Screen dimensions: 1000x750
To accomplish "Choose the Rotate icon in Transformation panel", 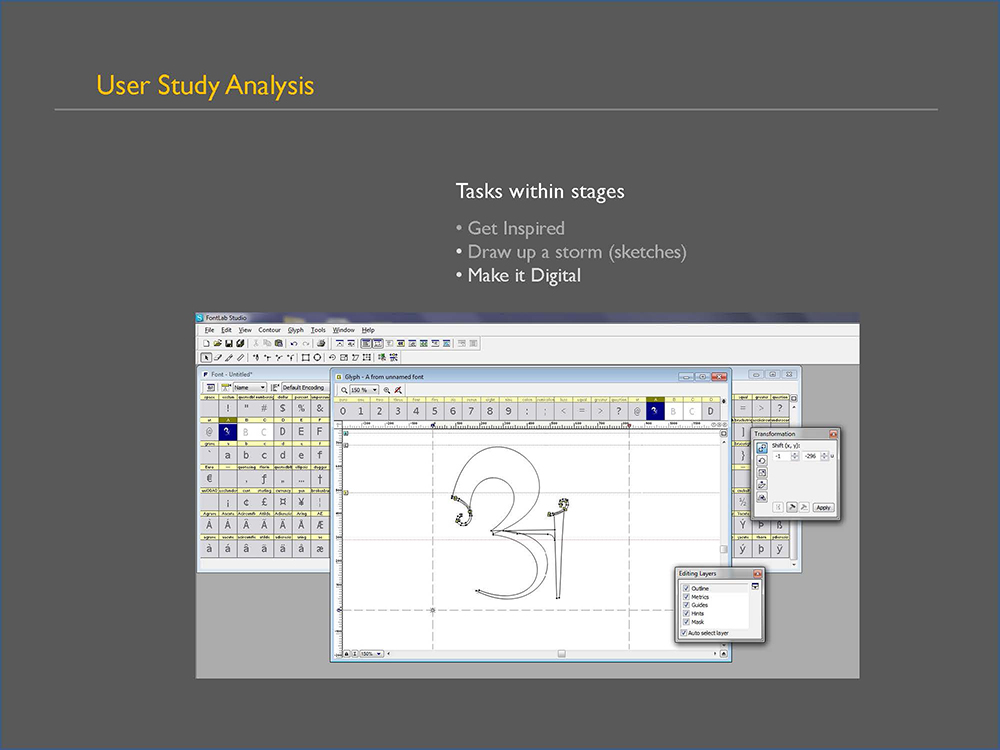I will (x=762, y=460).
